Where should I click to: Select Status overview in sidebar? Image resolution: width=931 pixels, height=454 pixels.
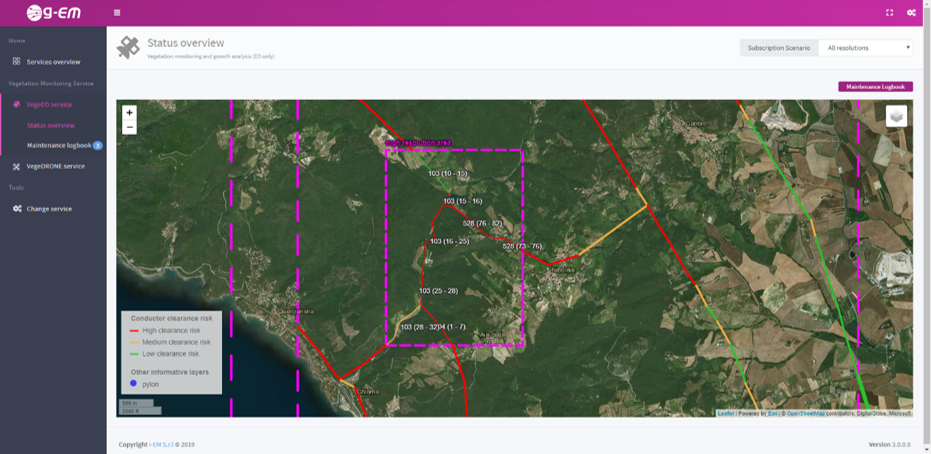50,125
